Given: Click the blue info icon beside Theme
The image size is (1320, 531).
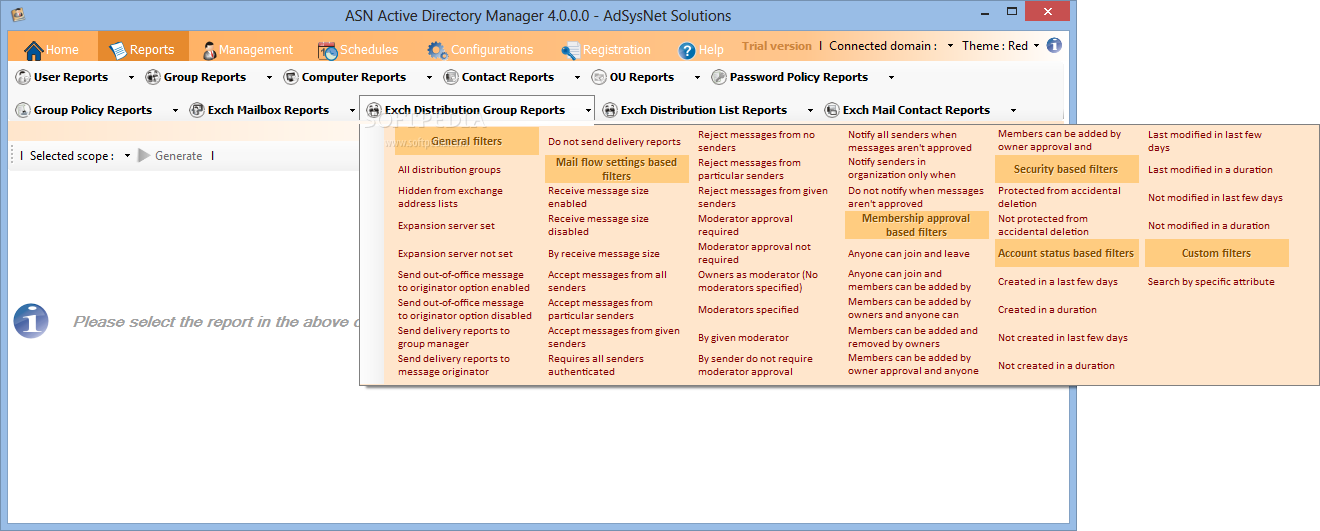Looking at the screenshot, I should click(1054, 45).
